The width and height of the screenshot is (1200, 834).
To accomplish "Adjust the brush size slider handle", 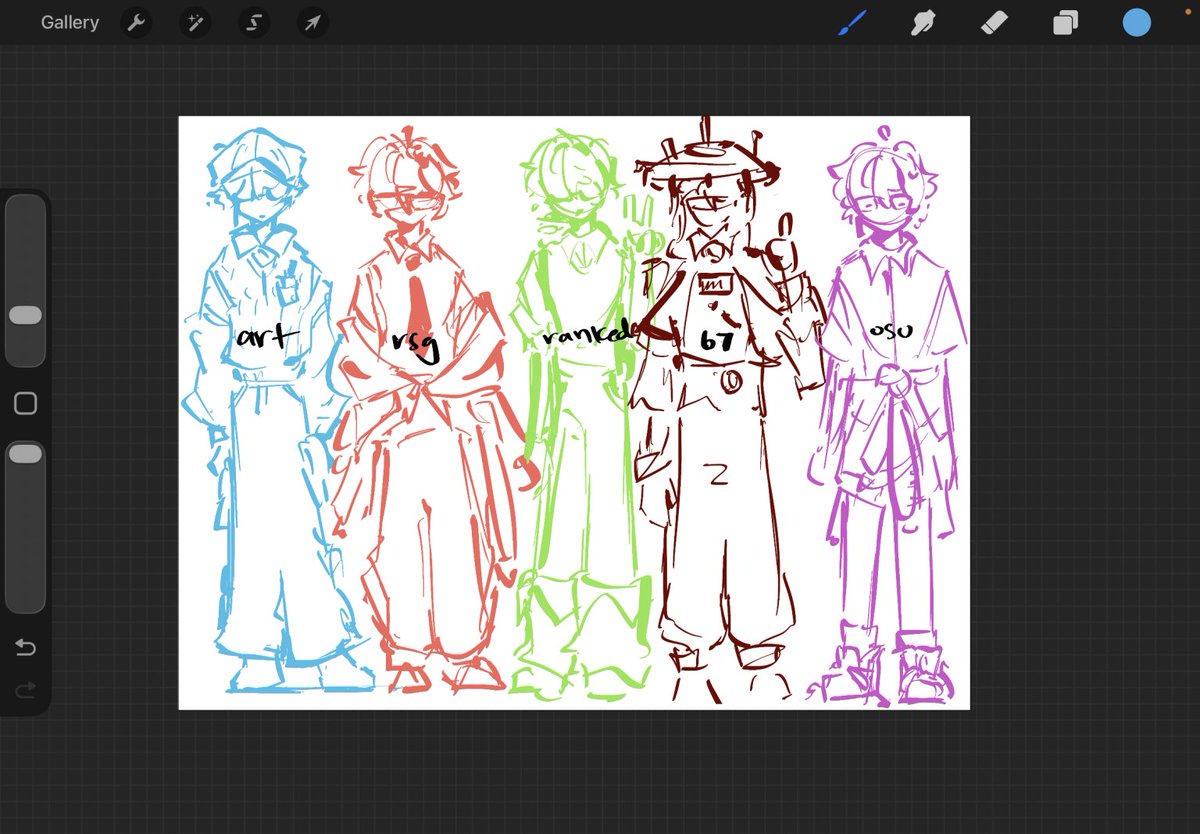I will point(25,315).
